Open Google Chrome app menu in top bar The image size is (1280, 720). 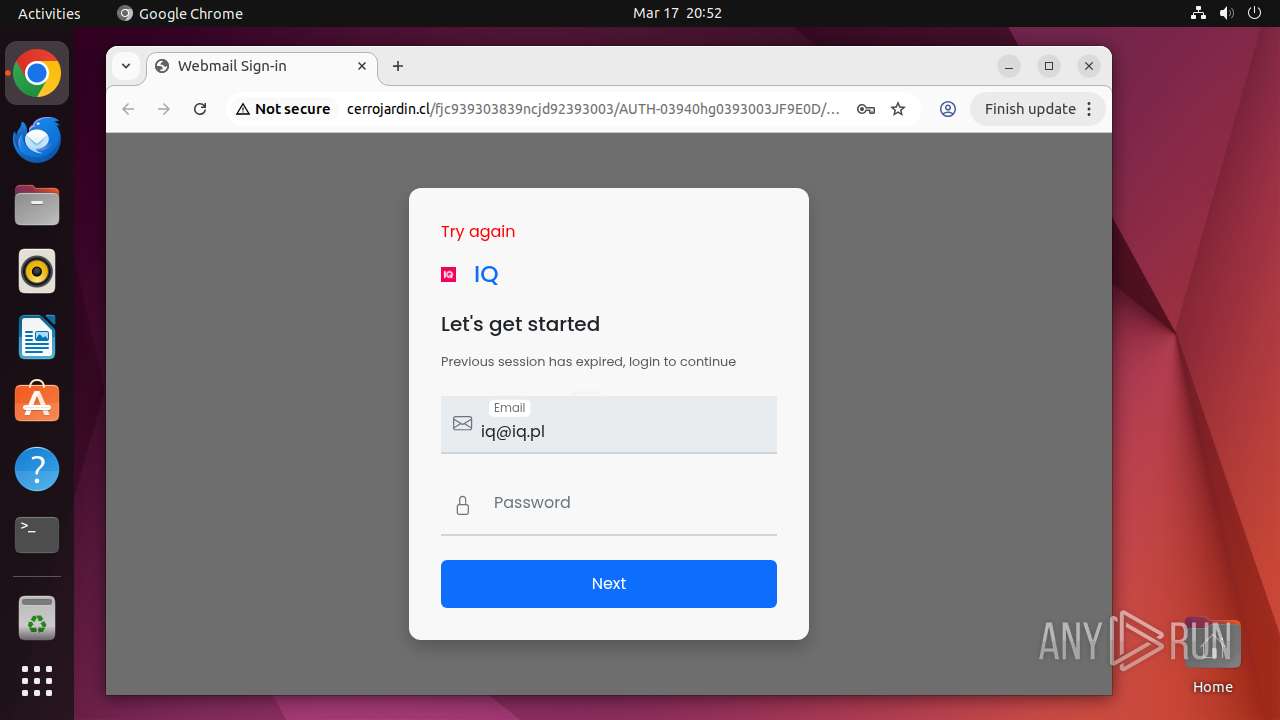[x=180, y=13]
